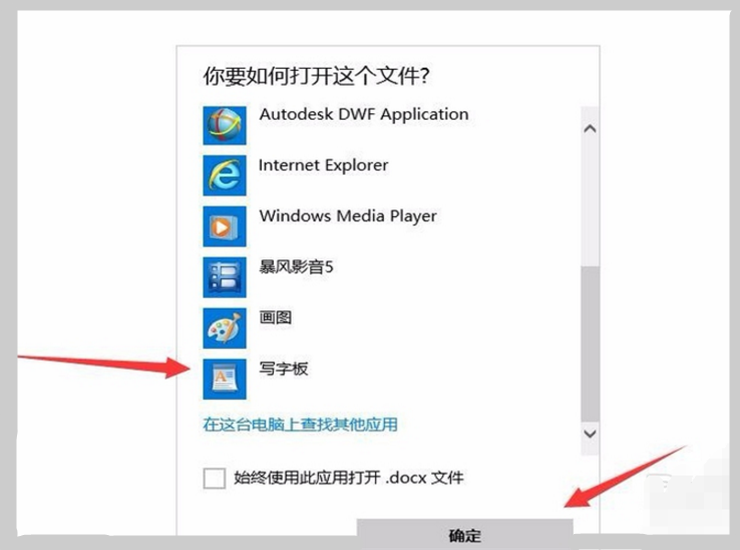
Task: Click the 画图 label
Action: [275, 317]
